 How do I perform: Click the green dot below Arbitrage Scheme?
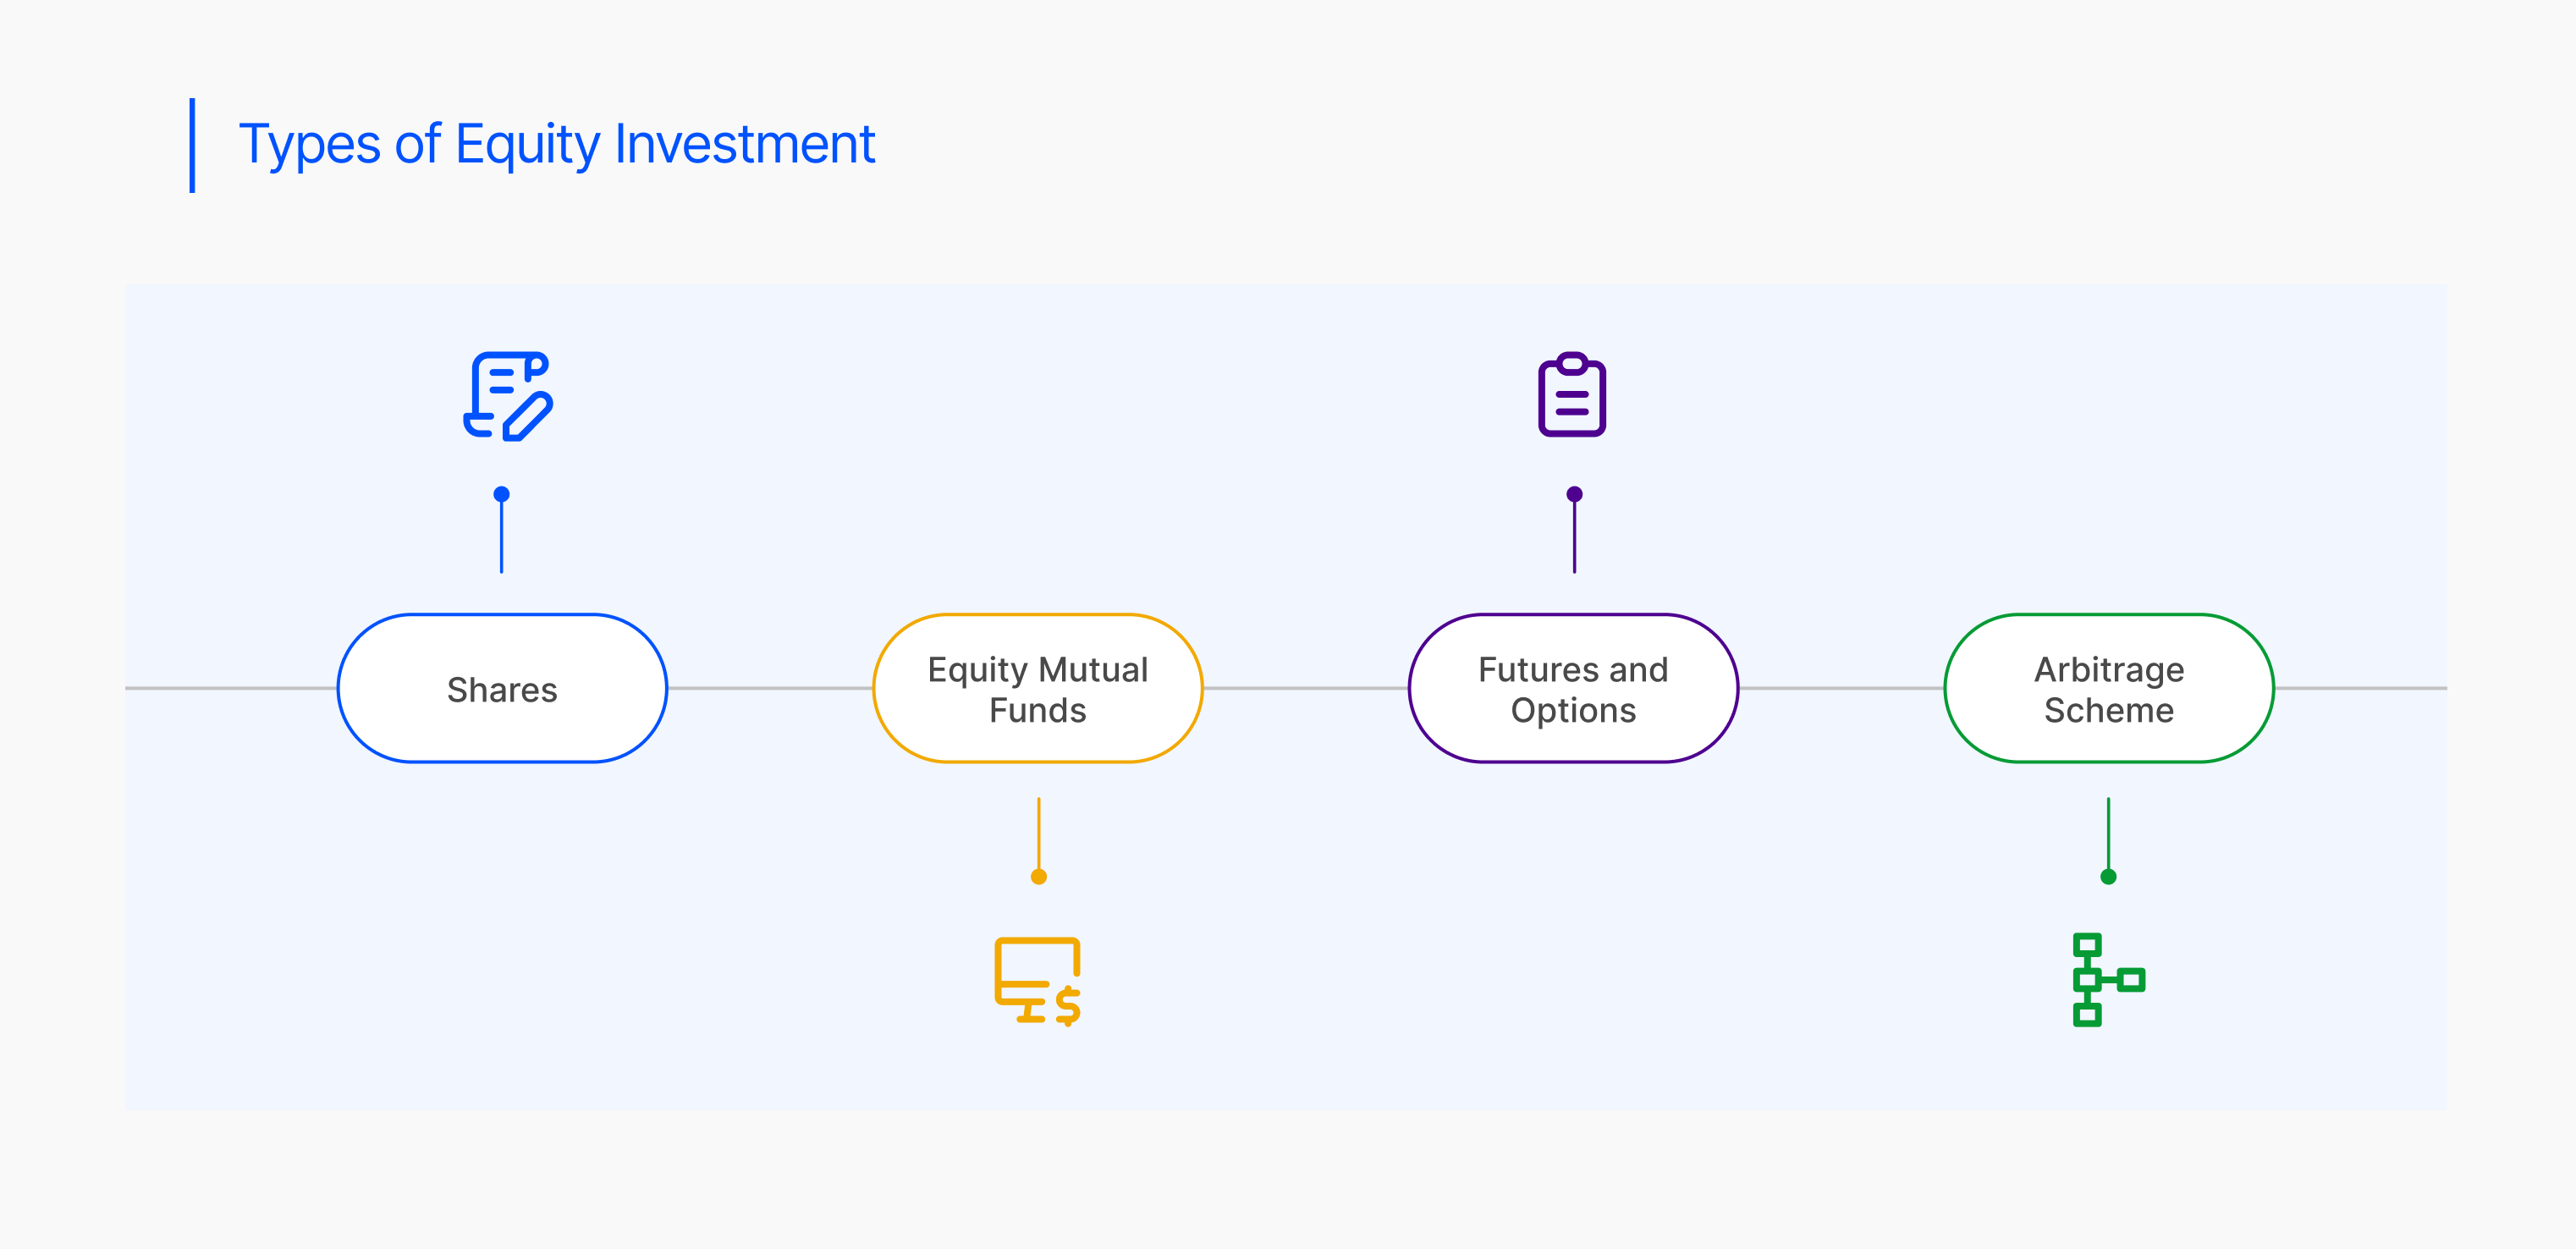point(2108,877)
